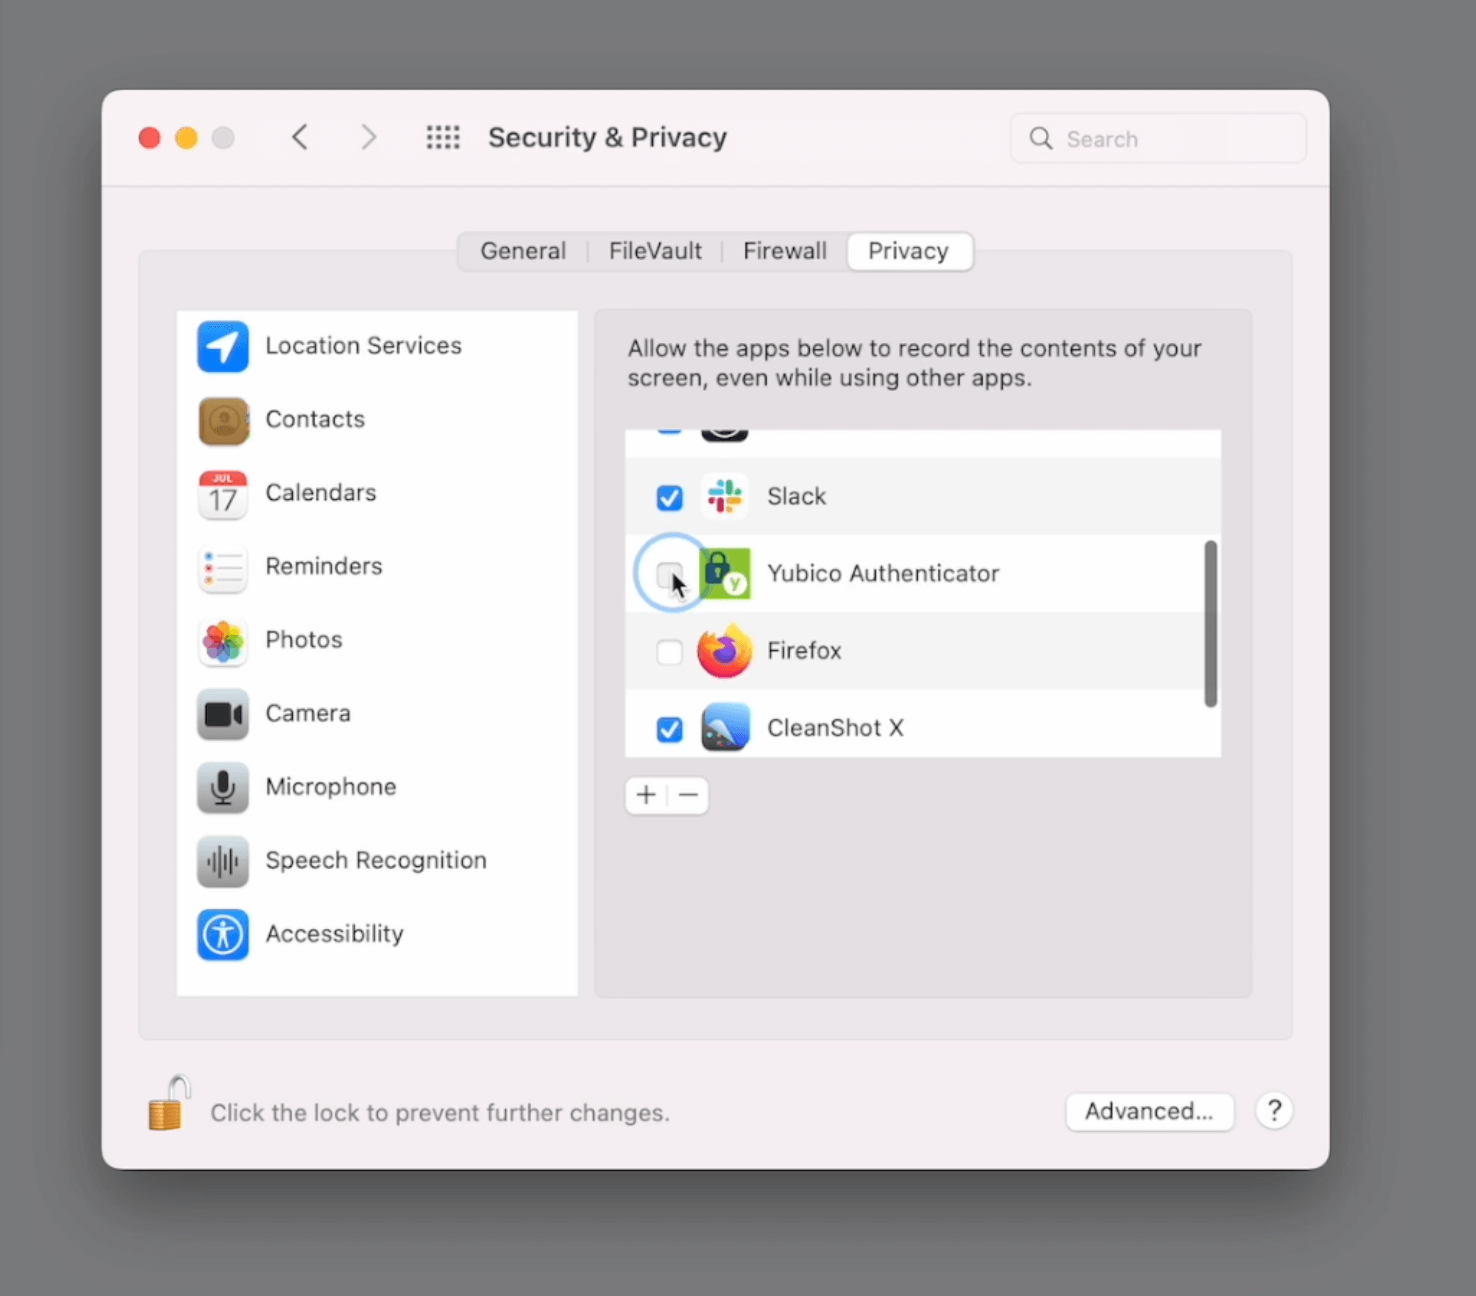Select the Location Services icon
The height and width of the screenshot is (1296, 1476).
[x=223, y=346]
